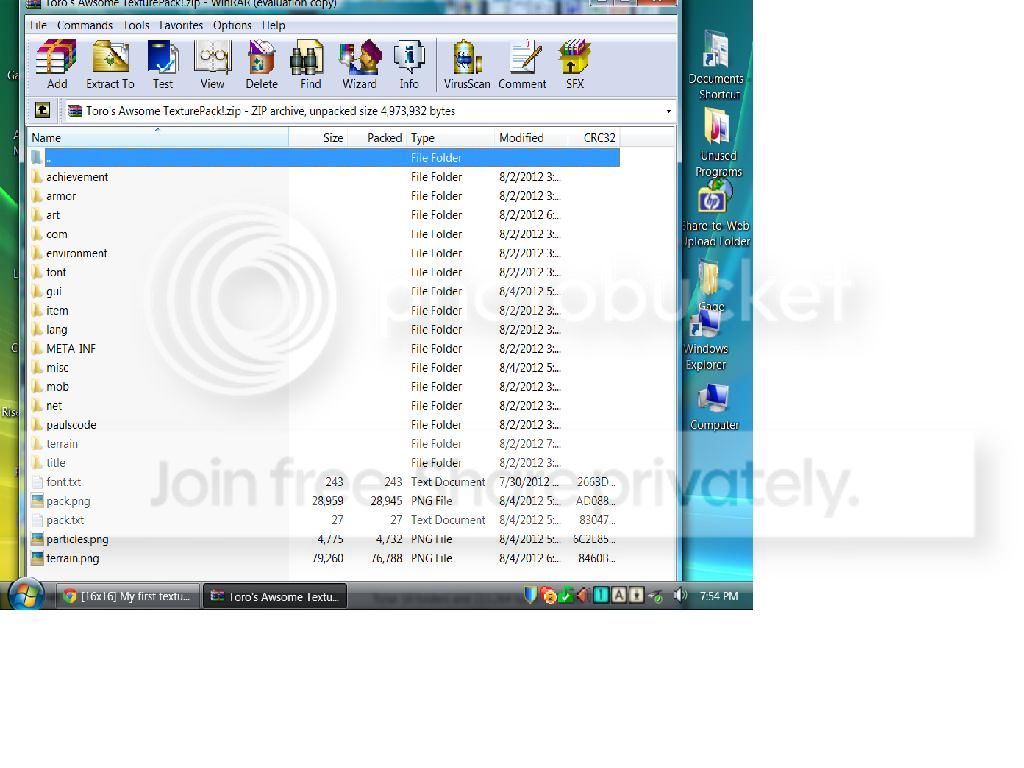Start VirusScan on the archive
1024x768 pixels.
[467, 64]
